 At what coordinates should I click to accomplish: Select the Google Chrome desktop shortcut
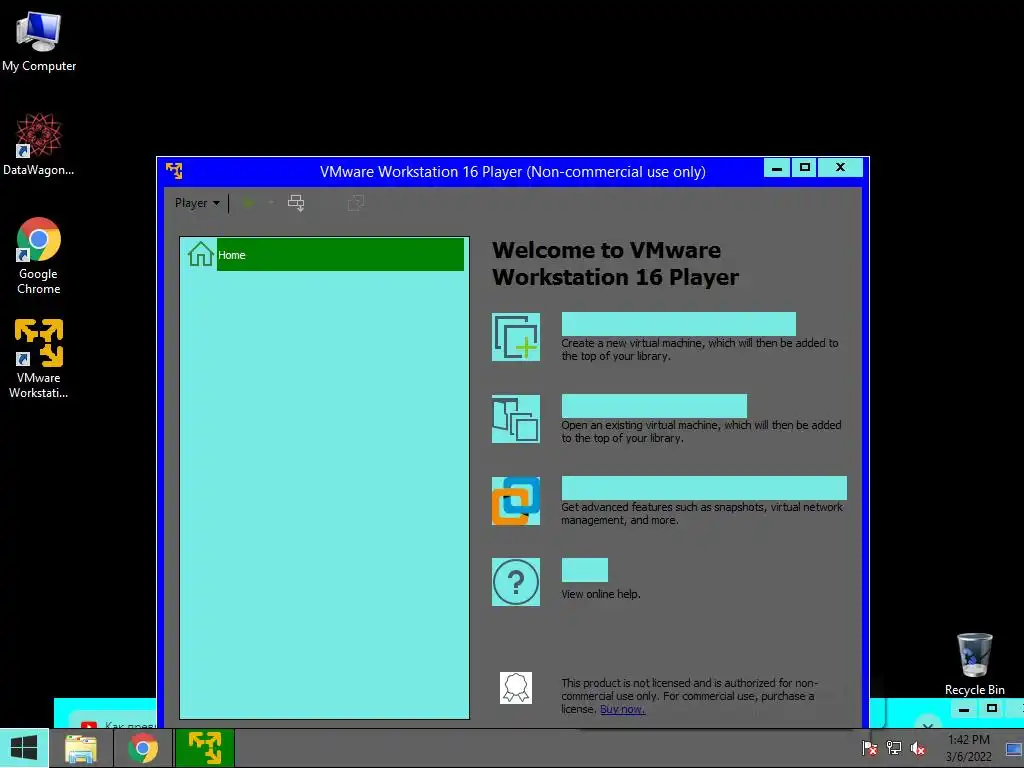[39, 256]
